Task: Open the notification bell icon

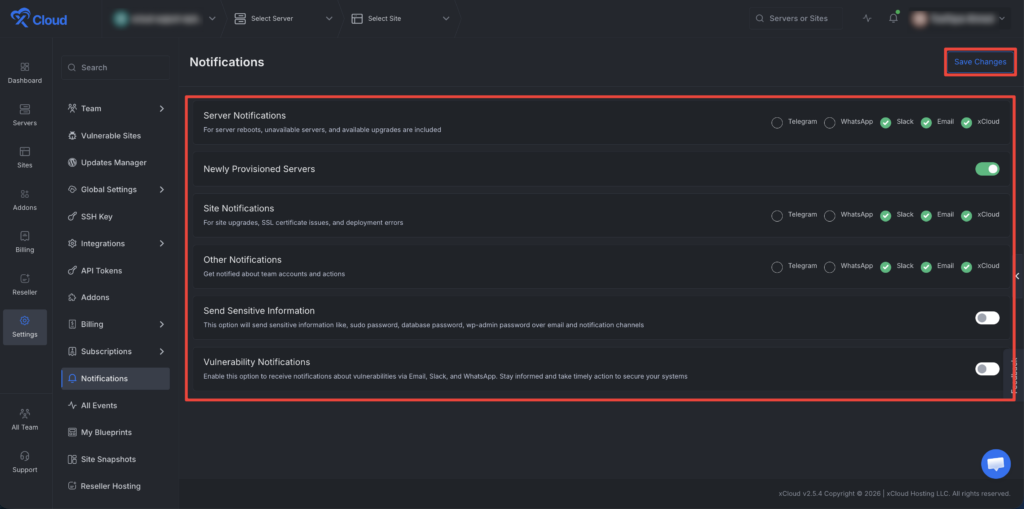Action: coord(893,18)
